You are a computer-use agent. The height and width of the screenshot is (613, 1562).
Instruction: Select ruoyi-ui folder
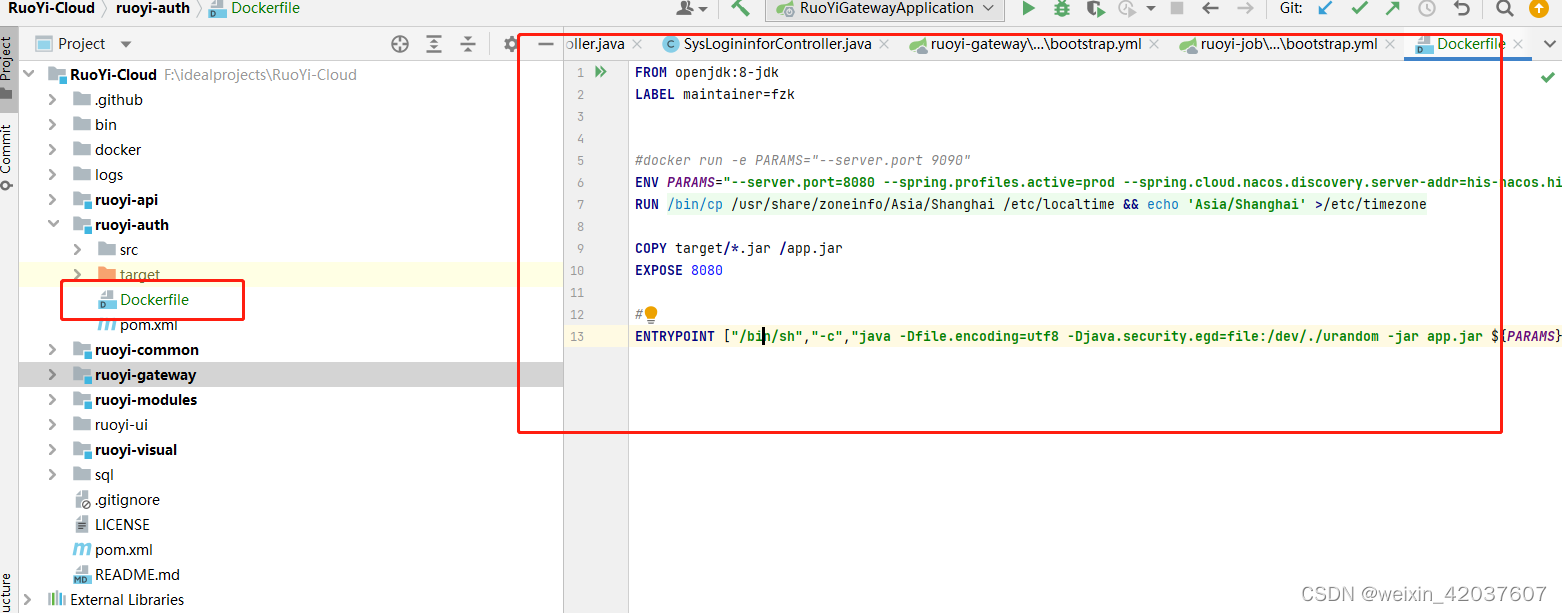[121, 425]
